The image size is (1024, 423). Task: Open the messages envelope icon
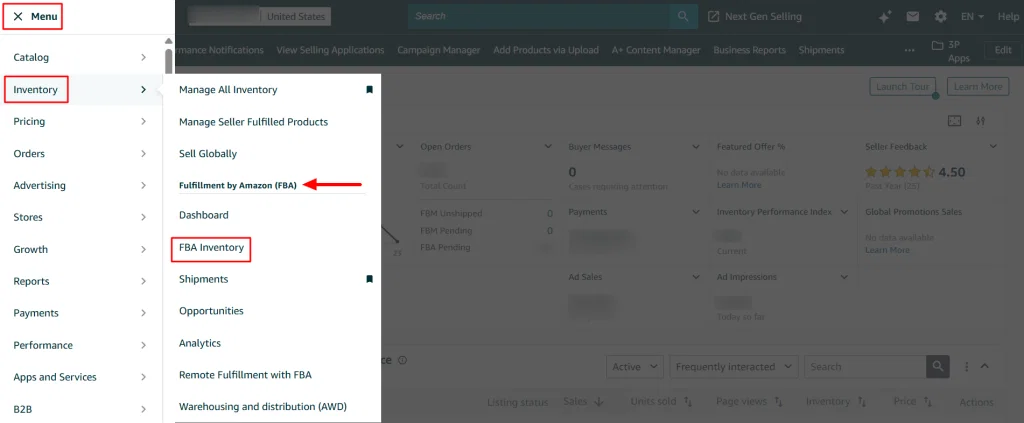912,16
